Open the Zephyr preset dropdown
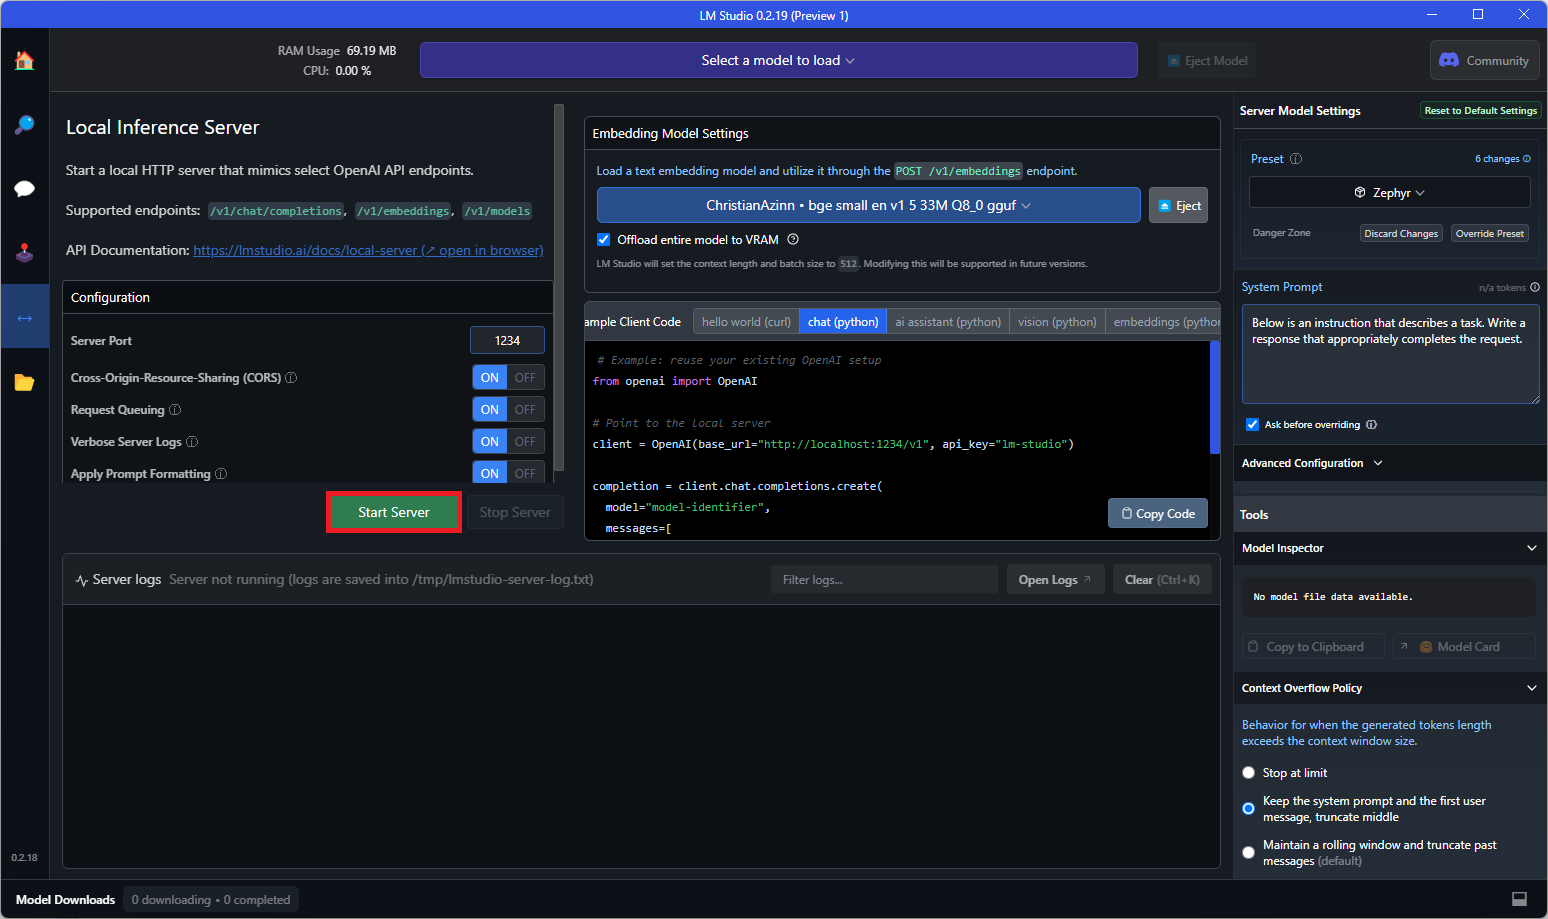The width and height of the screenshot is (1548, 919). tap(1389, 192)
